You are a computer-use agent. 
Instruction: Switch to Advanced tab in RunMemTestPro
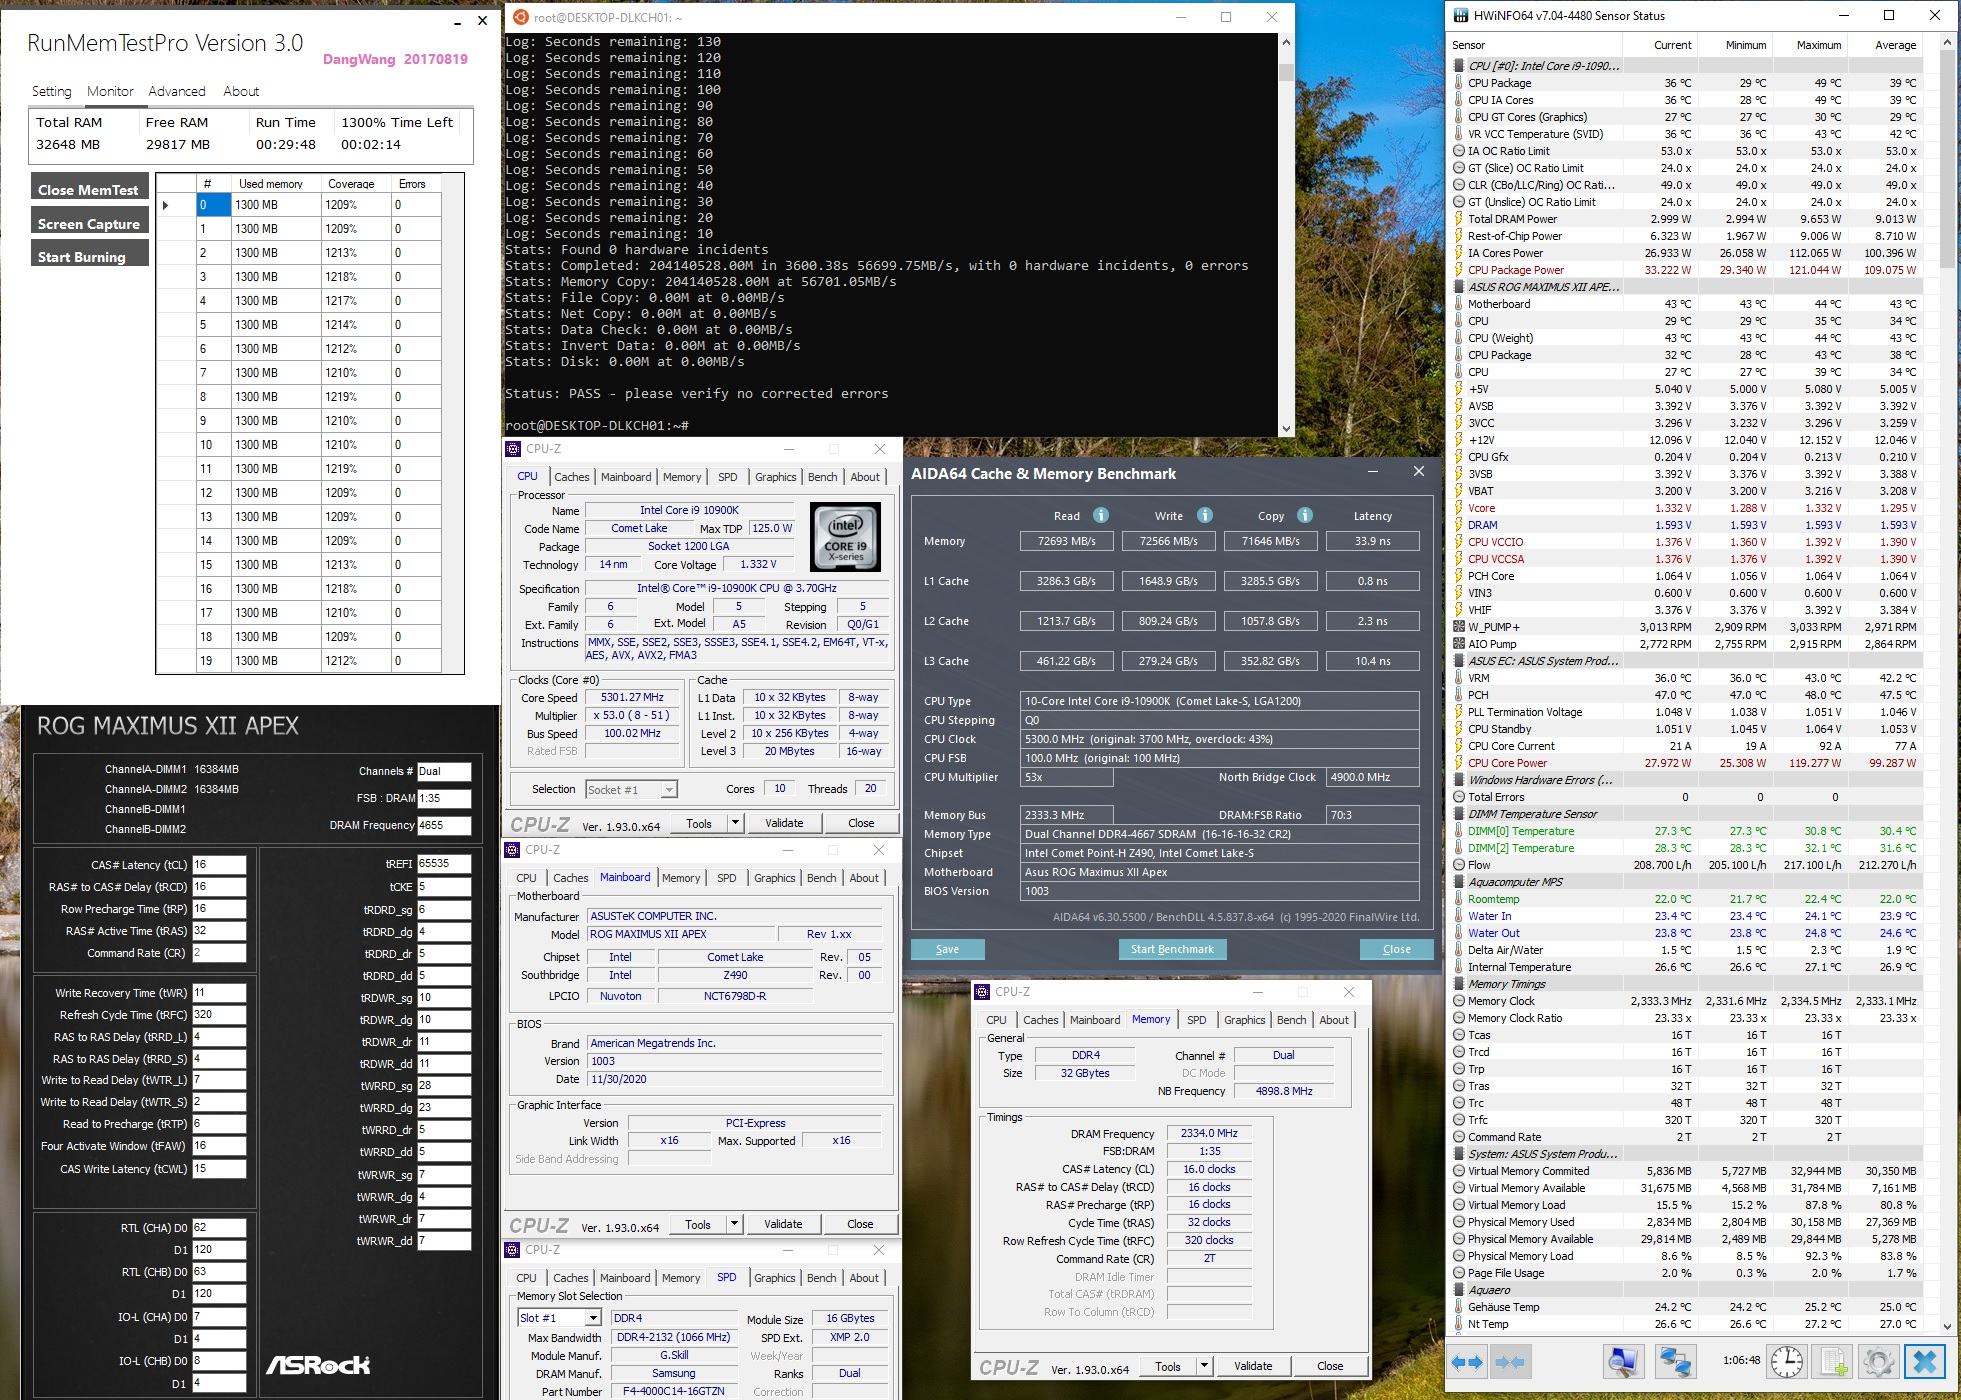tap(177, 91)
